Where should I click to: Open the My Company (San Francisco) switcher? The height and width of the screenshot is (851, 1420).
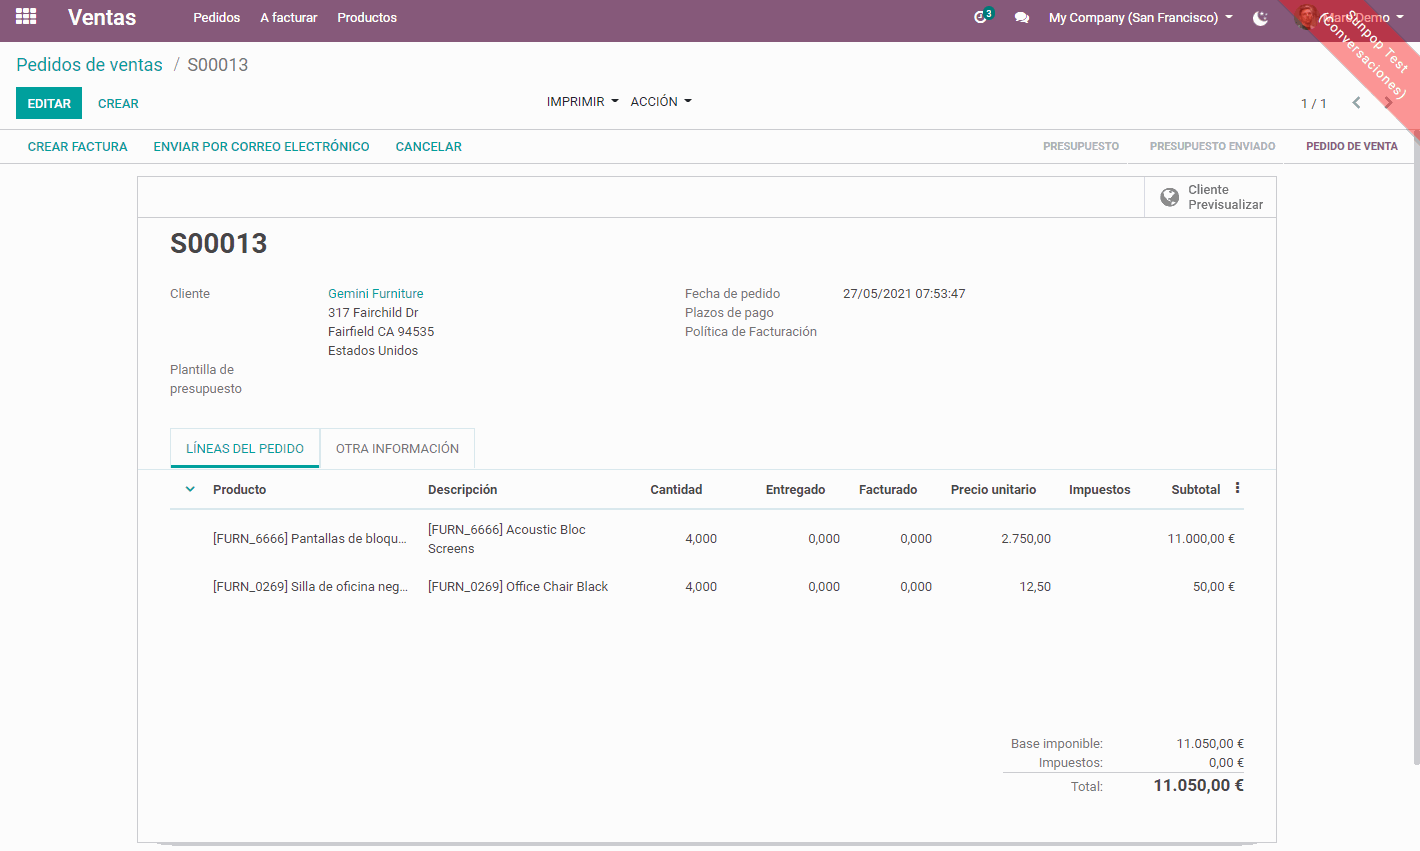[x=1140, y=18]
